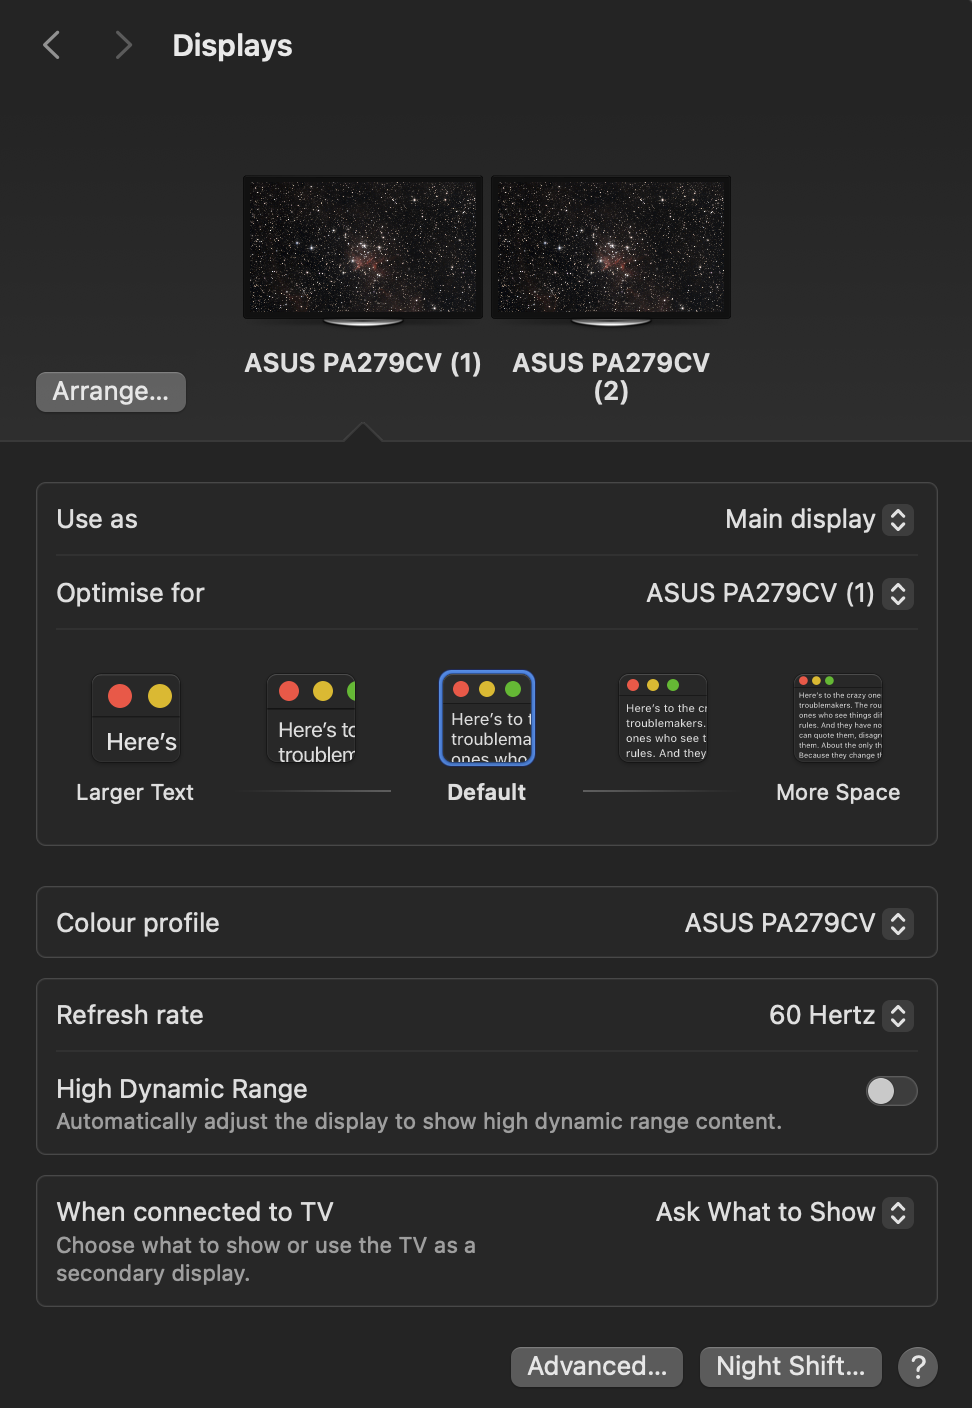This screenshot has height=1408, width=972.
Task: Toggle the High Dynamic Range switch
Action: click(891, 1091)
